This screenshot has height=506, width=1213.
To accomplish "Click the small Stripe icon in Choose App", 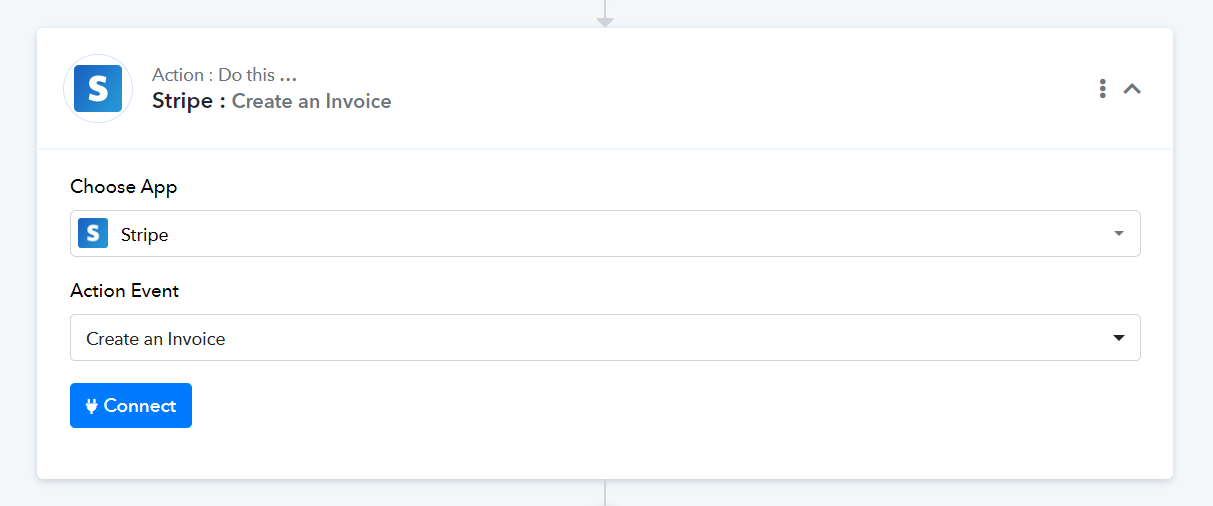I will (93, 234).
